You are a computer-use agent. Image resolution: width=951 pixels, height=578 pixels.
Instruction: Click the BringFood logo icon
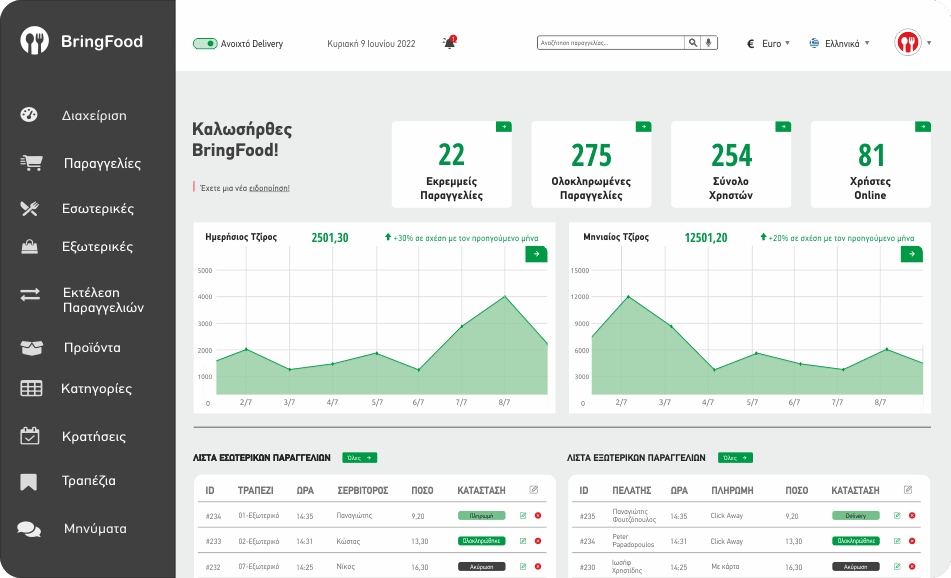35,41
